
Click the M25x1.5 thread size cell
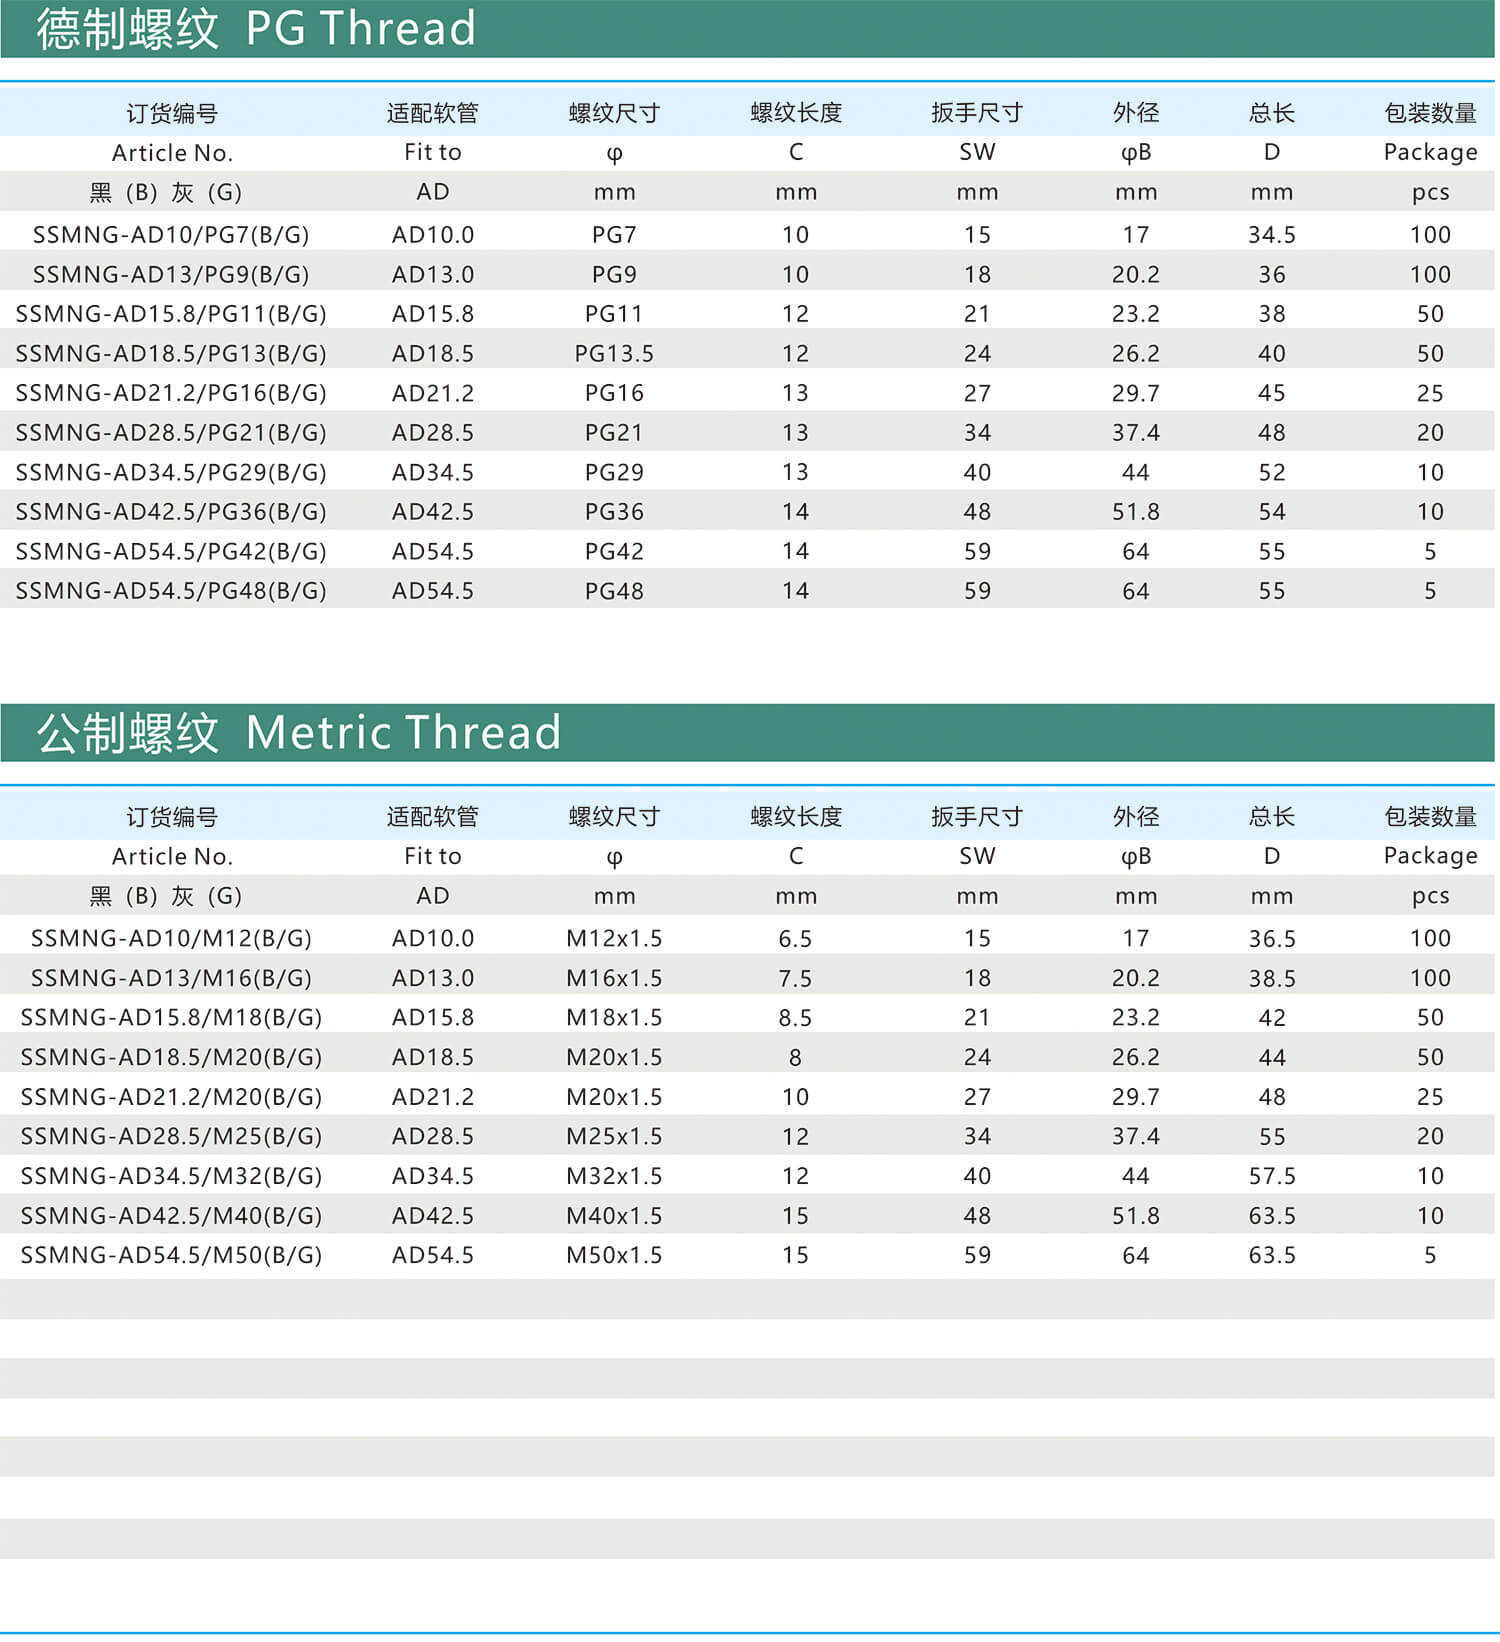click(614, 1136)
